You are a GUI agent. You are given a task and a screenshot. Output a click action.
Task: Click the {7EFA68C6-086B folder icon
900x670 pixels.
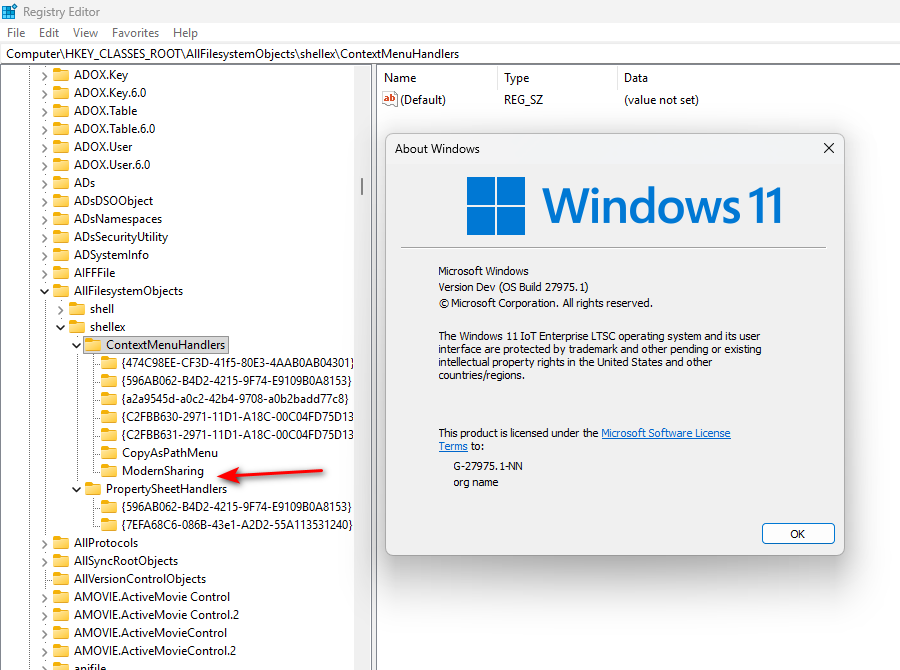(x=108, y=525)
